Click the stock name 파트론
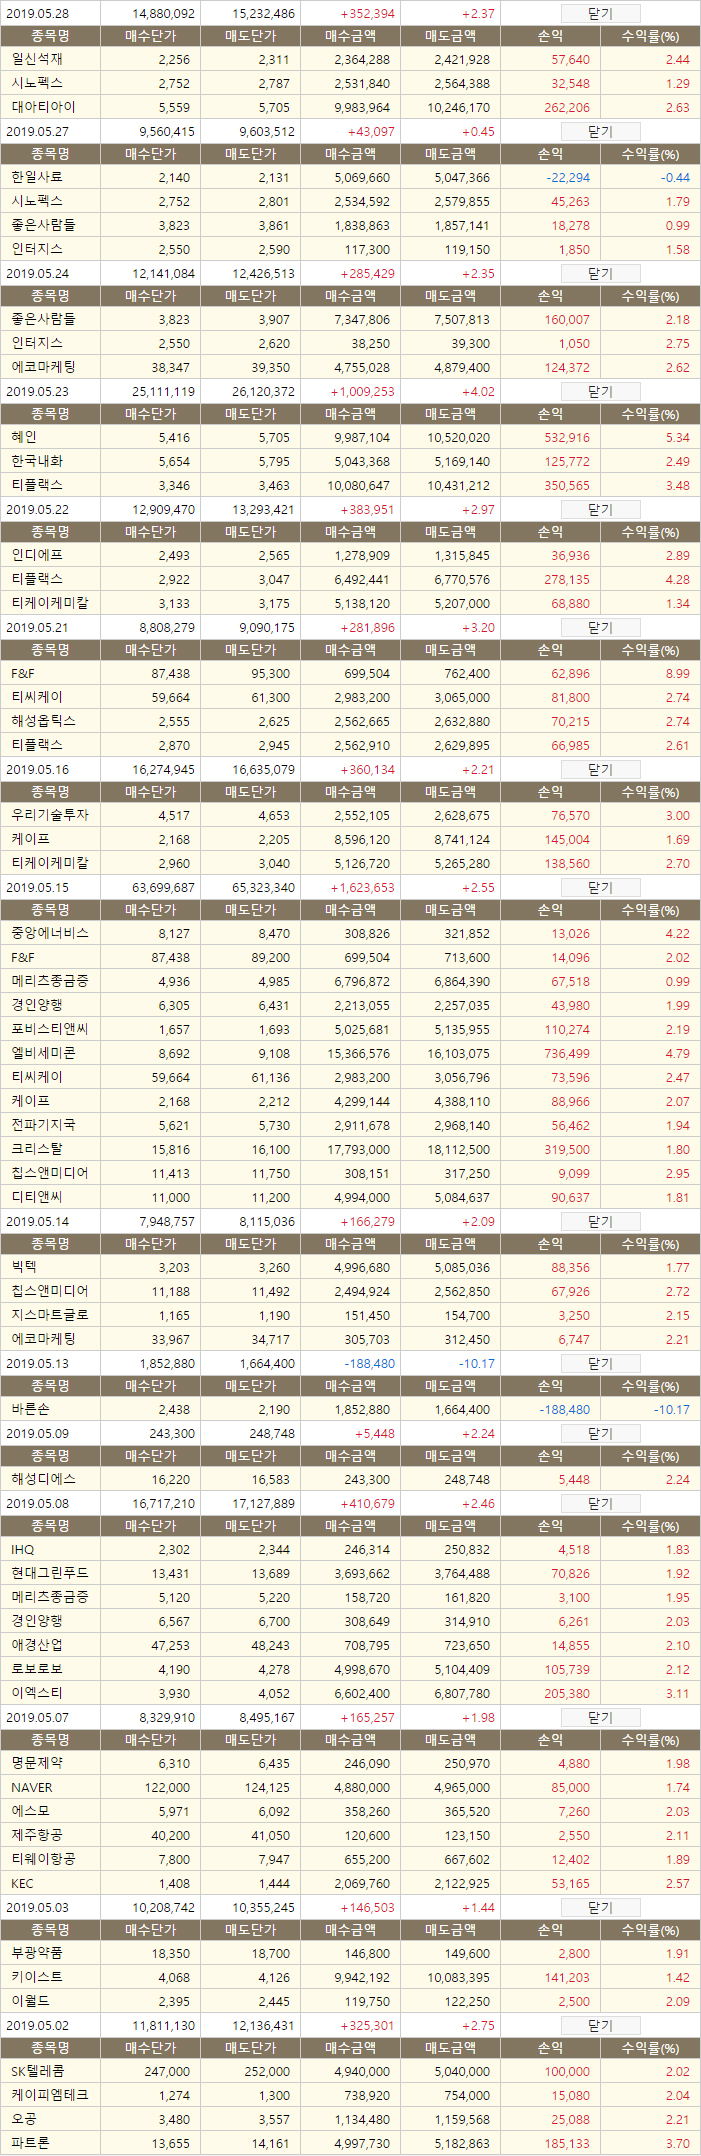The image size is (701, 2156). (x=30, y=2143)
